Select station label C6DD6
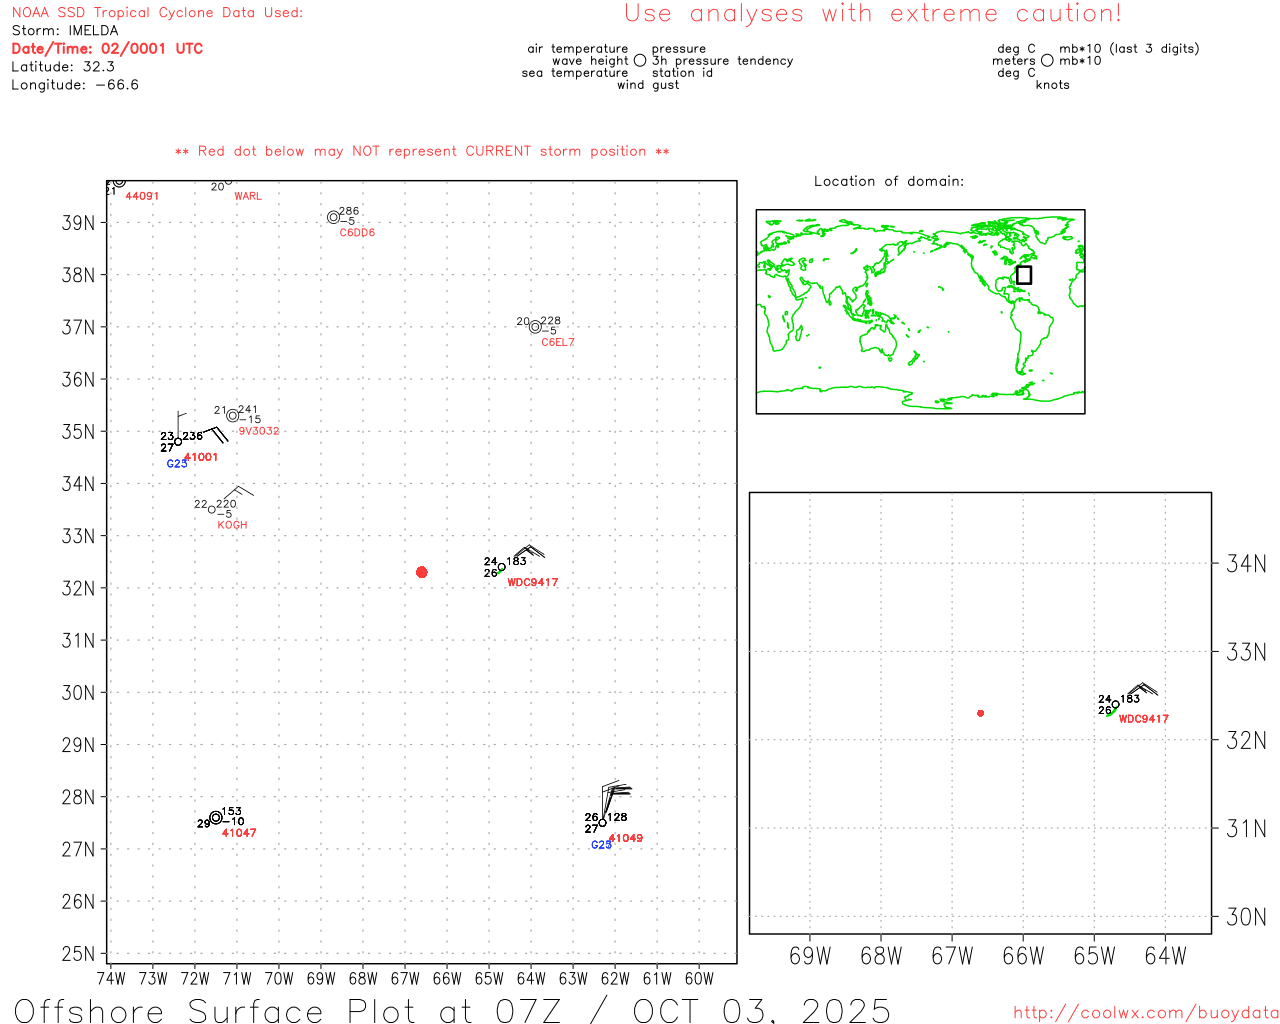Image resolution: width=1280 pixels, height=1024 pixels. point(357,233)
